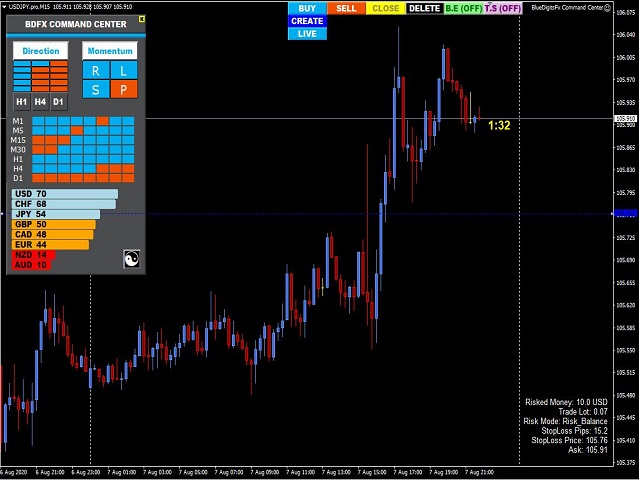Click the USD 70 strength bar
Viewport: 640px width, 480px height.
(65, 194)
